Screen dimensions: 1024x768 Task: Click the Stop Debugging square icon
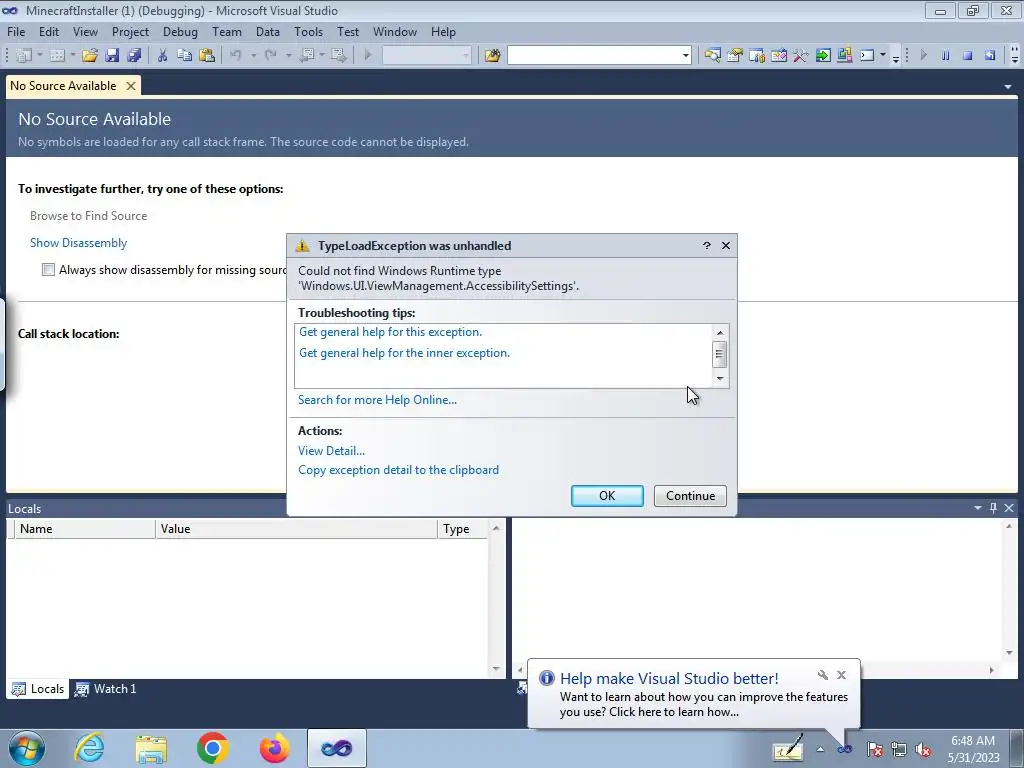tap(968, 56)
